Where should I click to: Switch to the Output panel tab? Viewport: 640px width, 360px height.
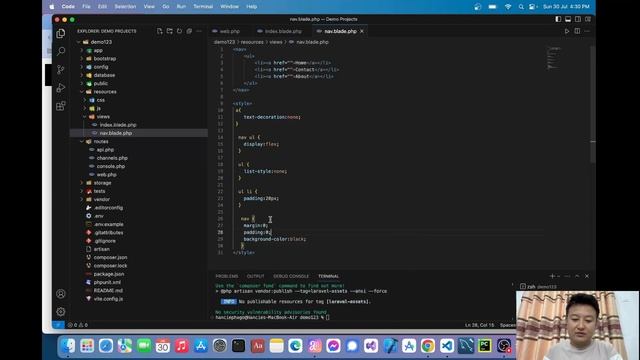[256, 276]
